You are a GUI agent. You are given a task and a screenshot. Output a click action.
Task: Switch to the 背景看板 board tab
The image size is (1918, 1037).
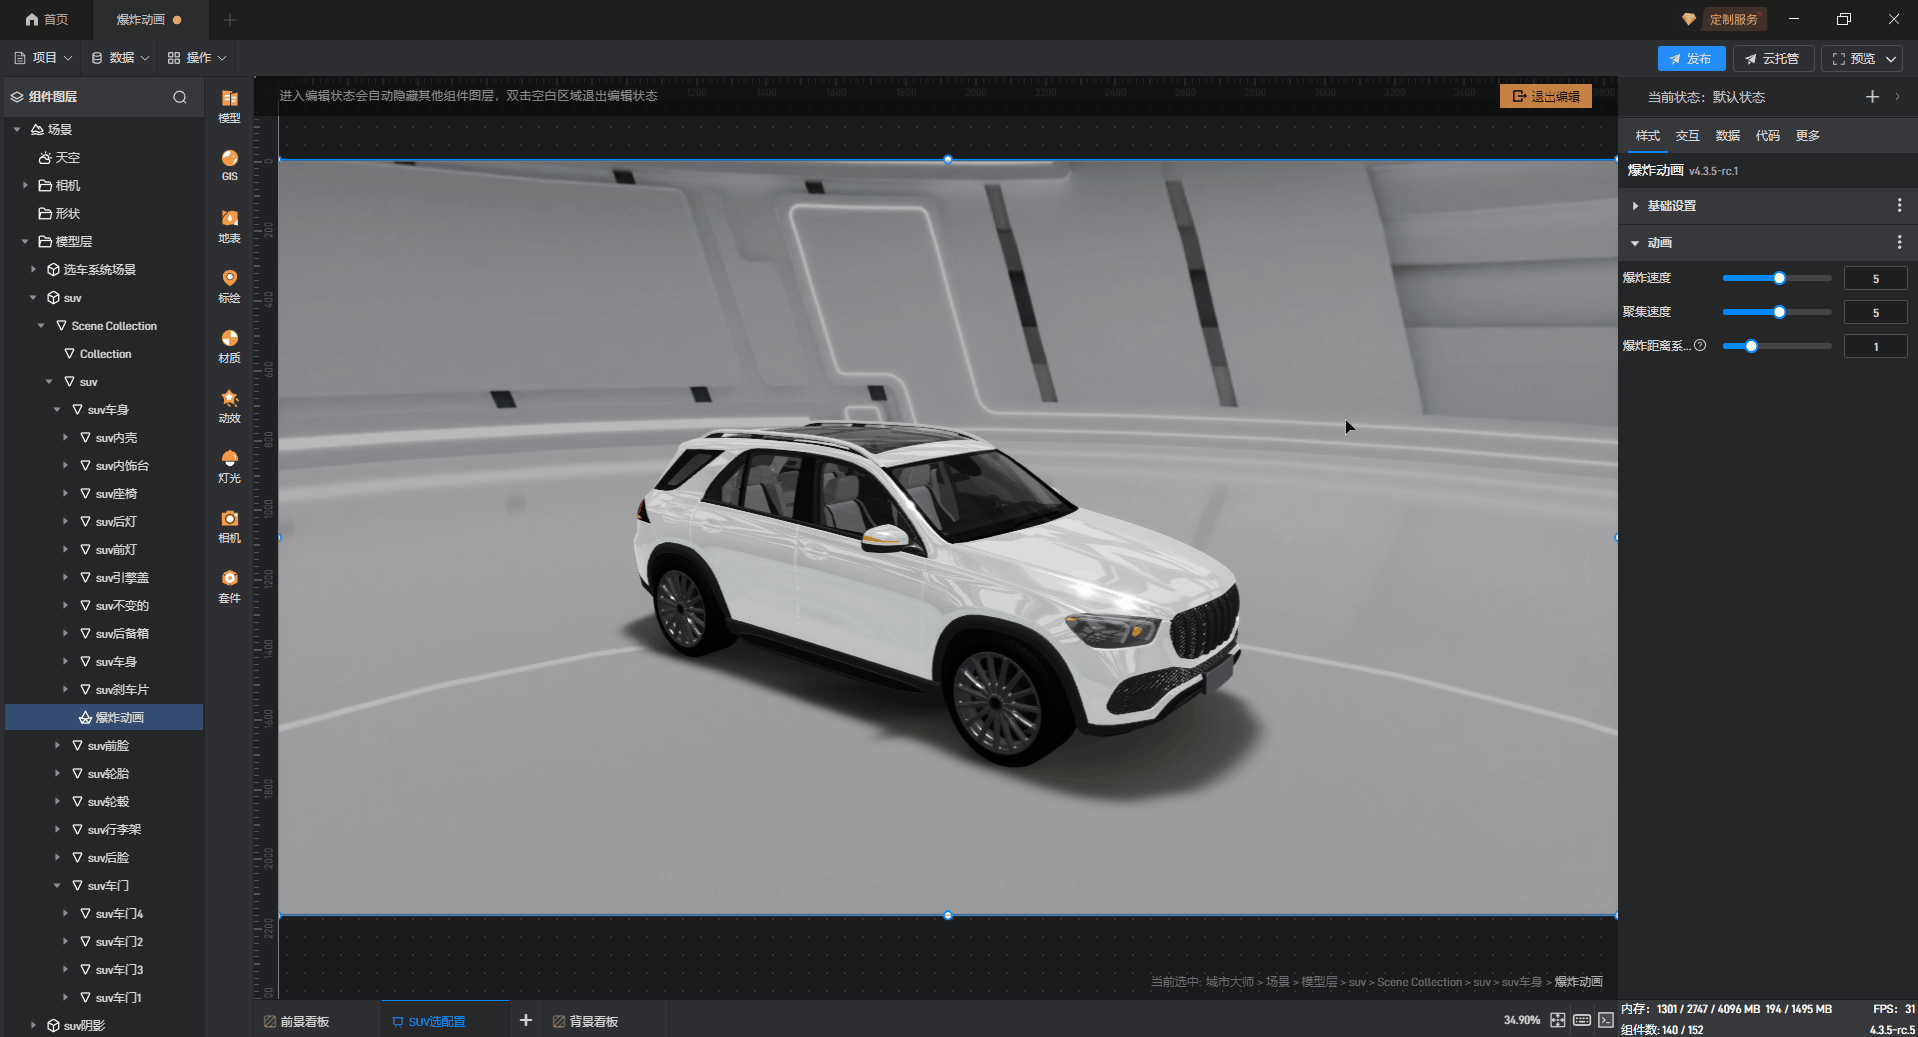coord(586,1021)
